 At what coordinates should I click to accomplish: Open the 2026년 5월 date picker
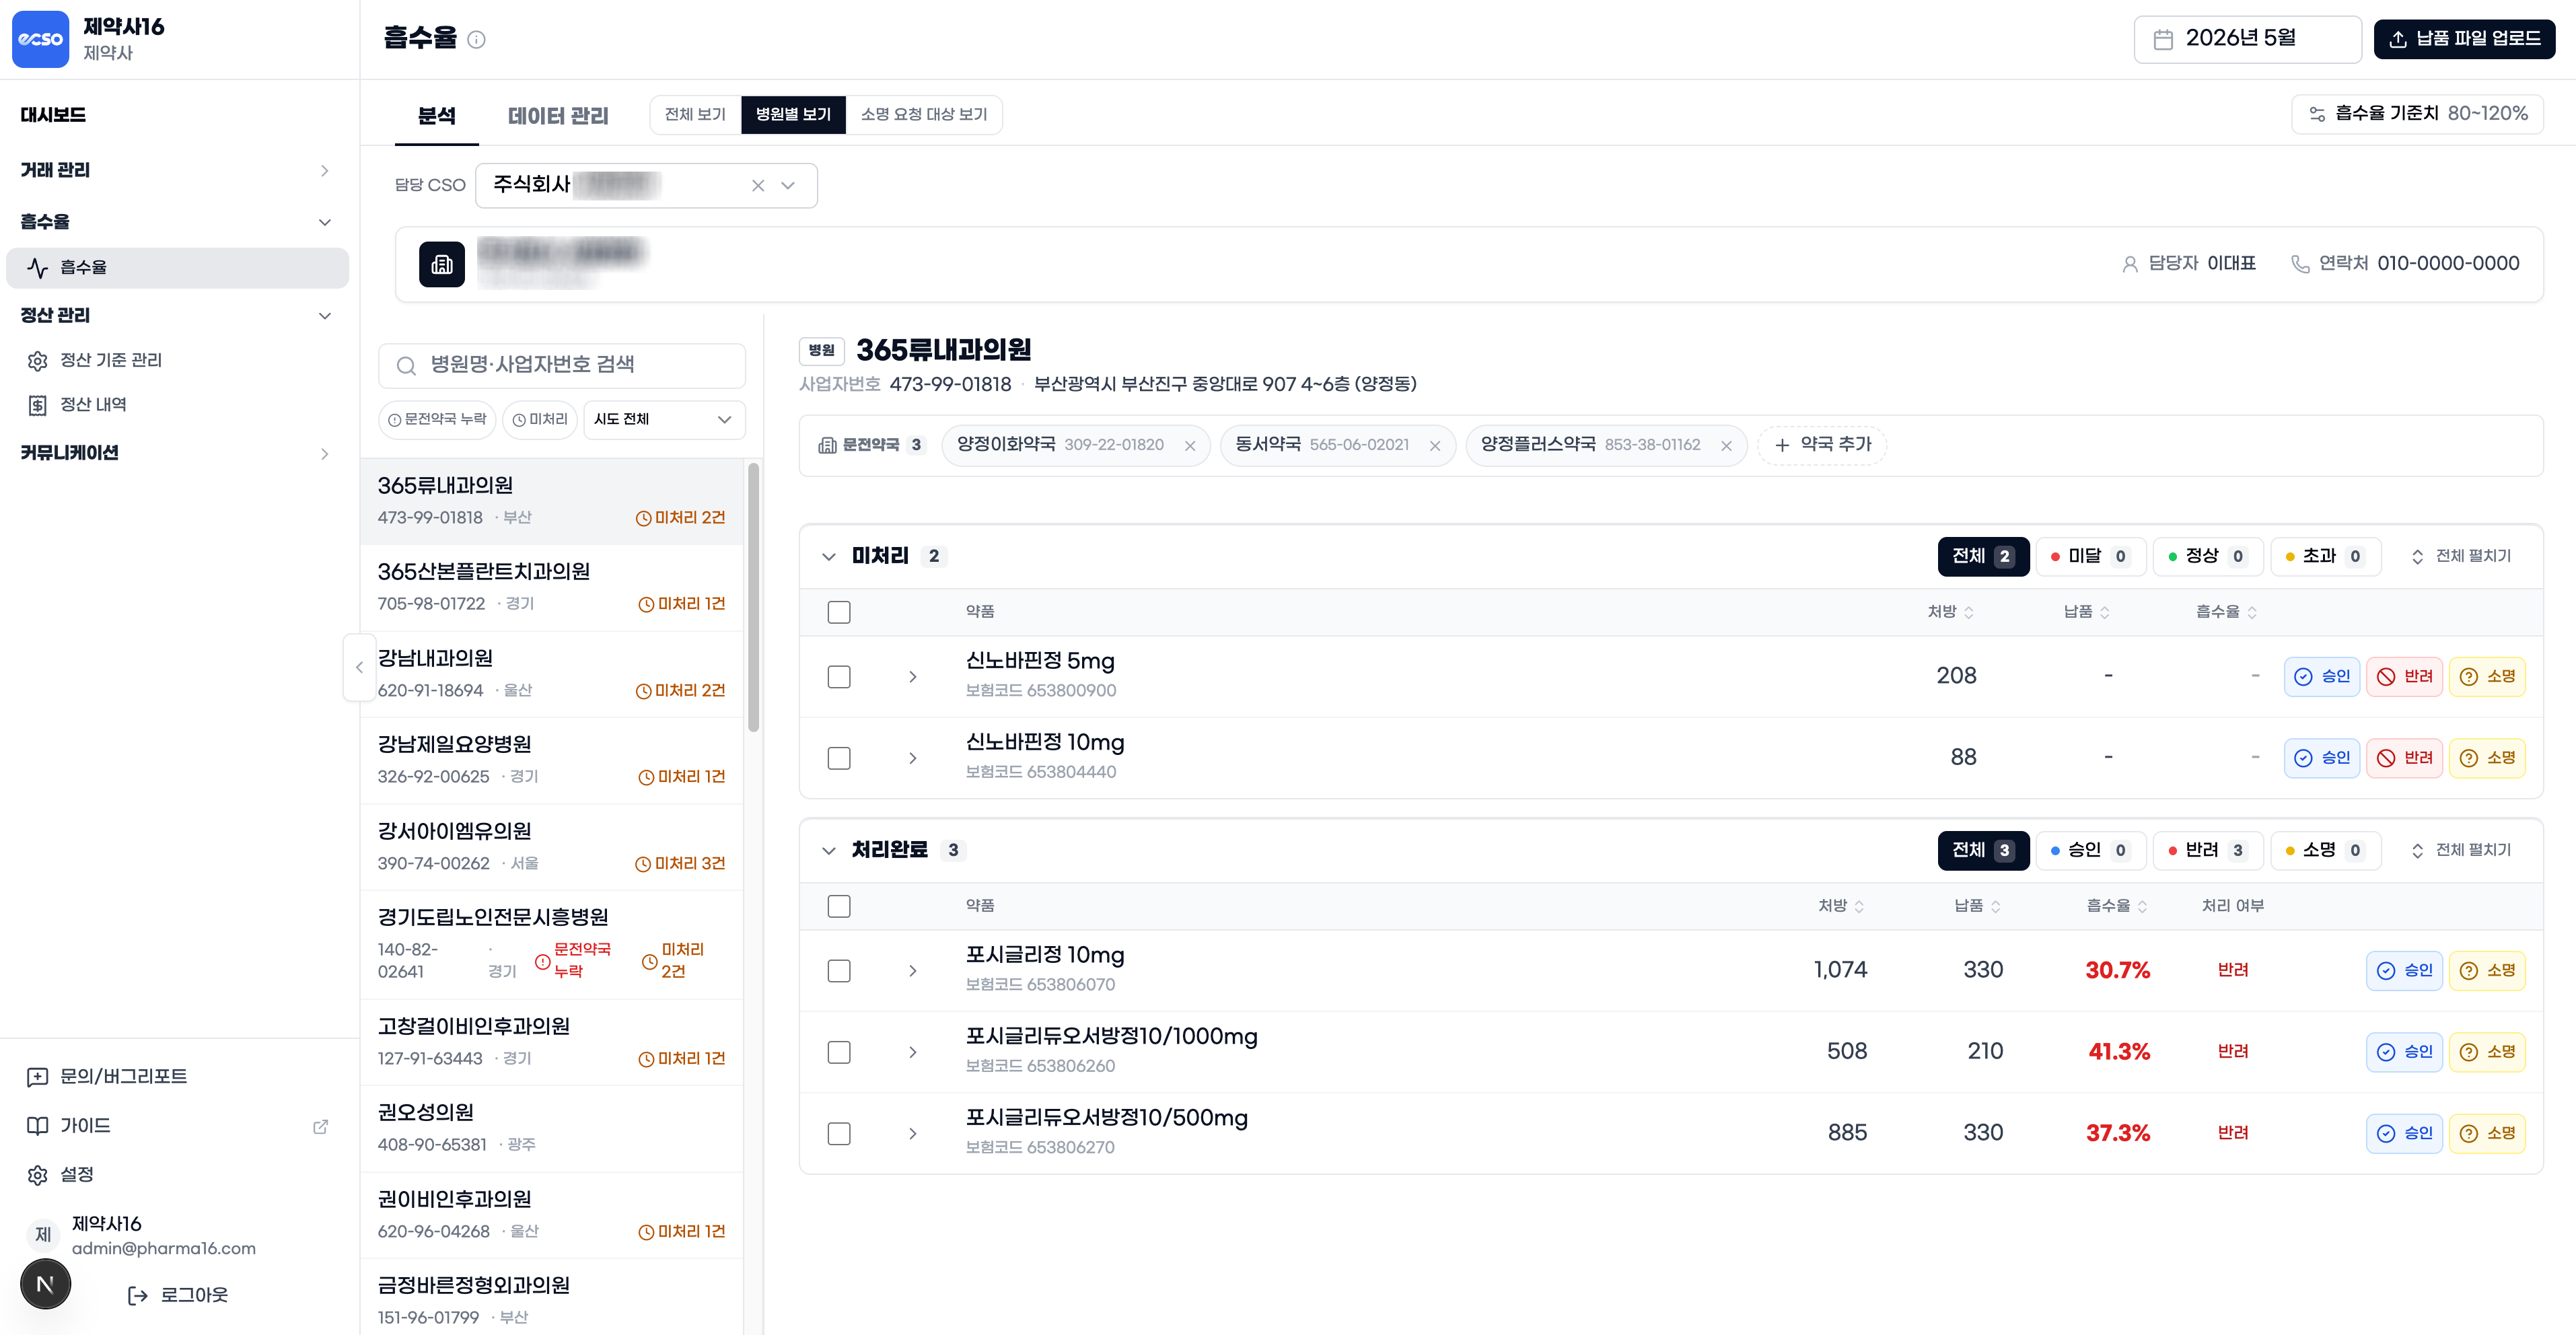coord(2247,40)
